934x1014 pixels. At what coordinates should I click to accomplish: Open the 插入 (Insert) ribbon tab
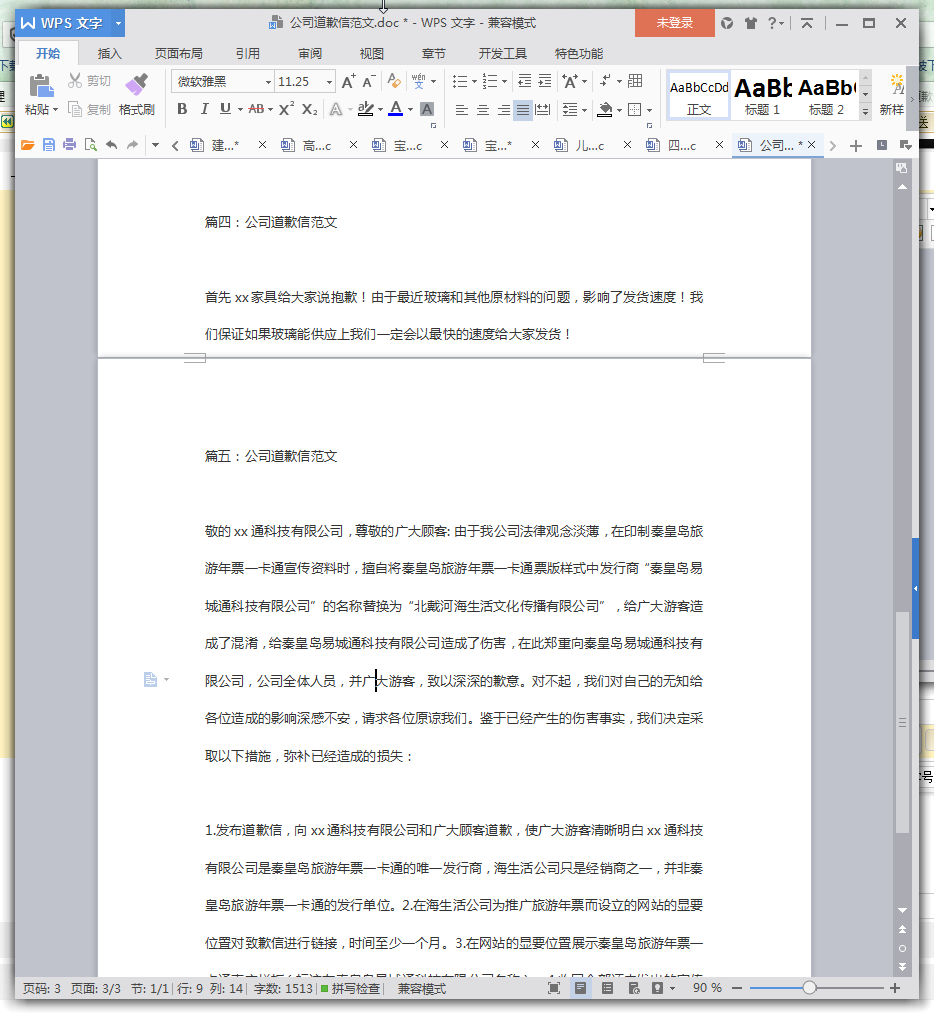[x=109, y=54]
